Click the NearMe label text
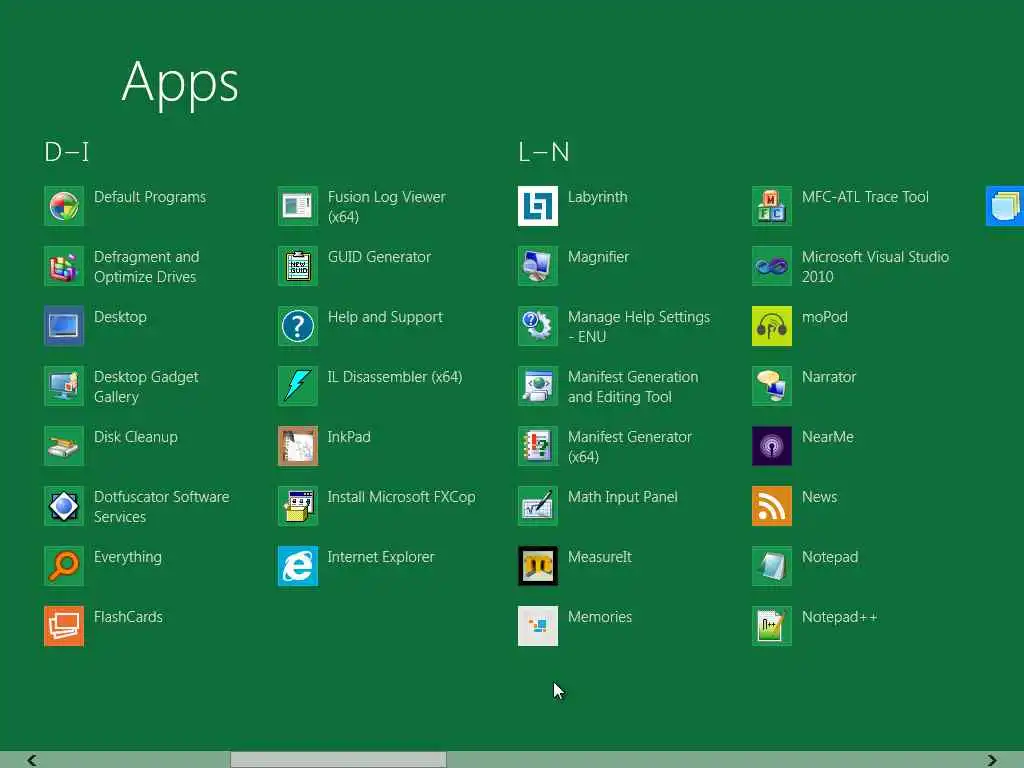 tap(827, 437)
